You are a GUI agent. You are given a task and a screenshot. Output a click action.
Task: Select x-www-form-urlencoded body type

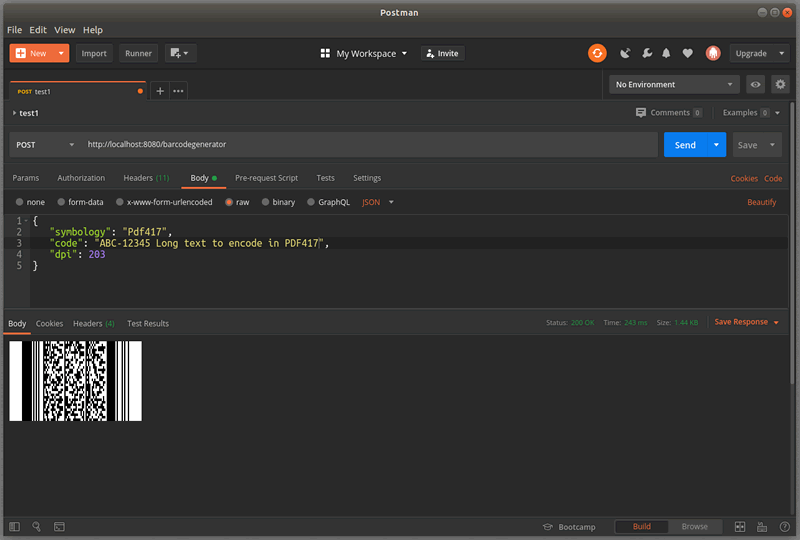pos(119,202)
